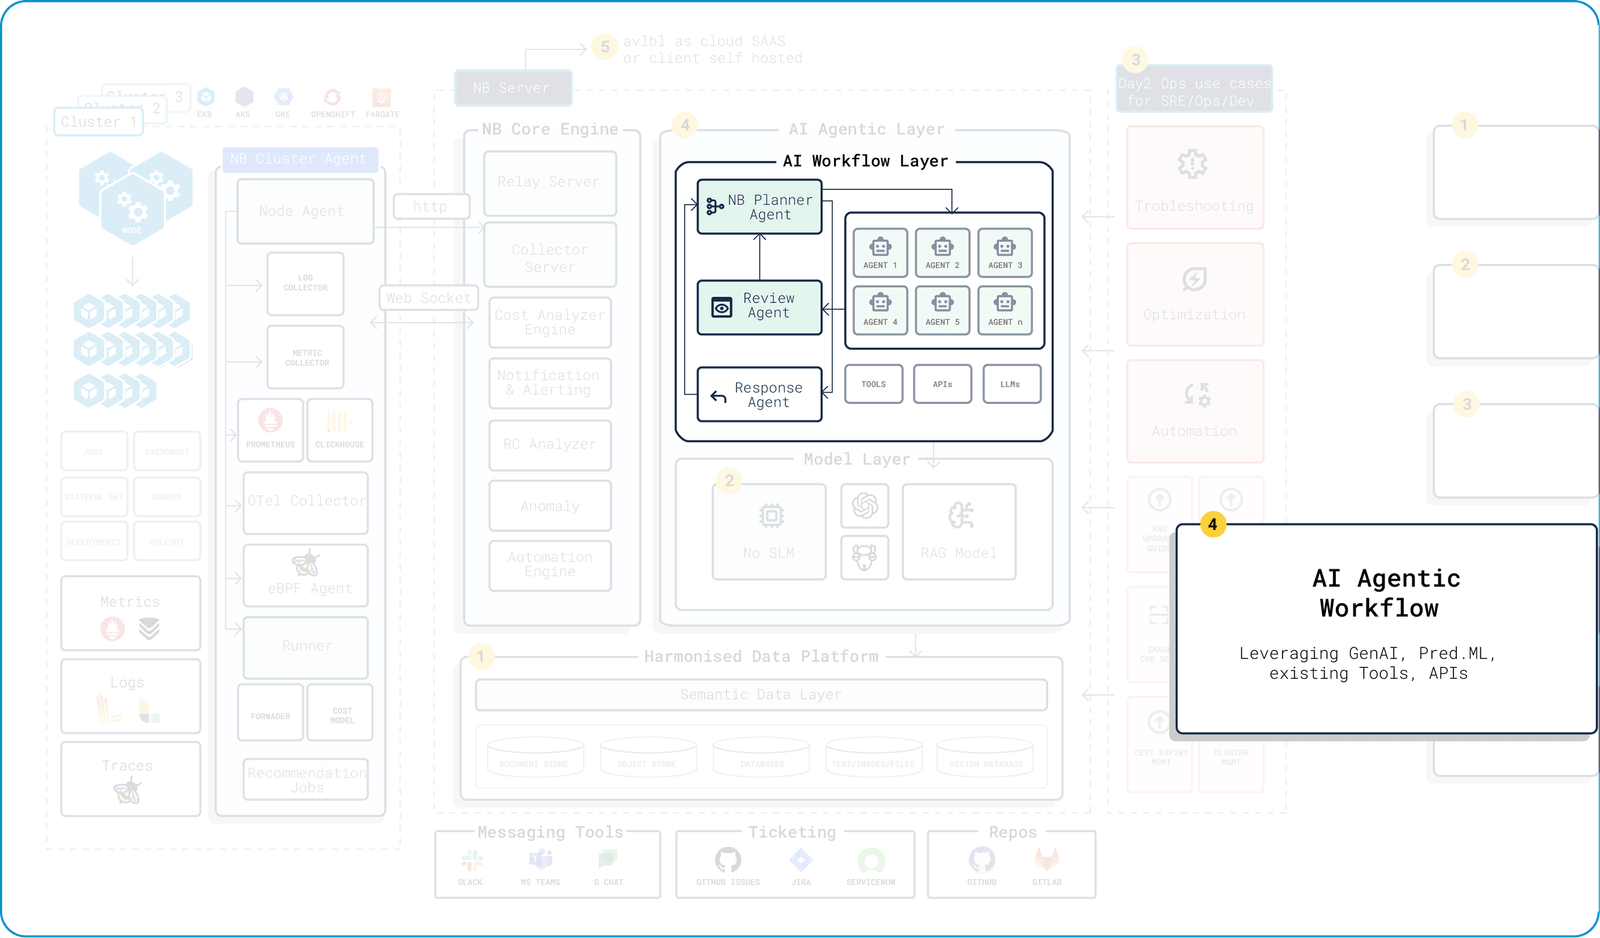Click the GitHub Issues icon

coord(728,859)
